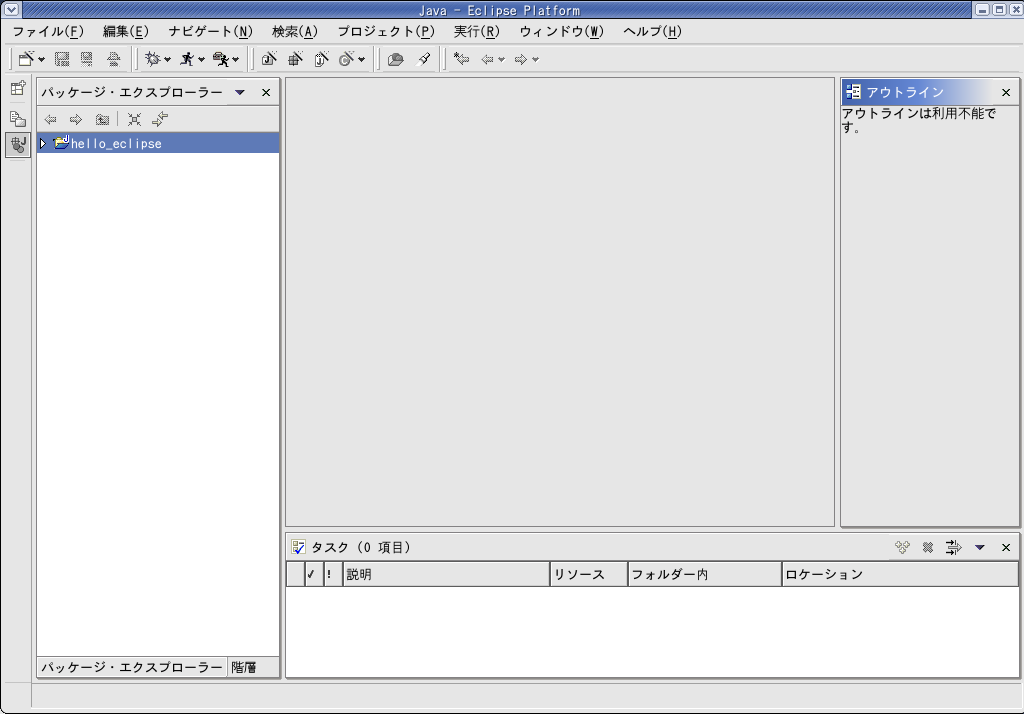
Task: Open the Package Explorer view menu triangle
Action: [x=240, y=93]
